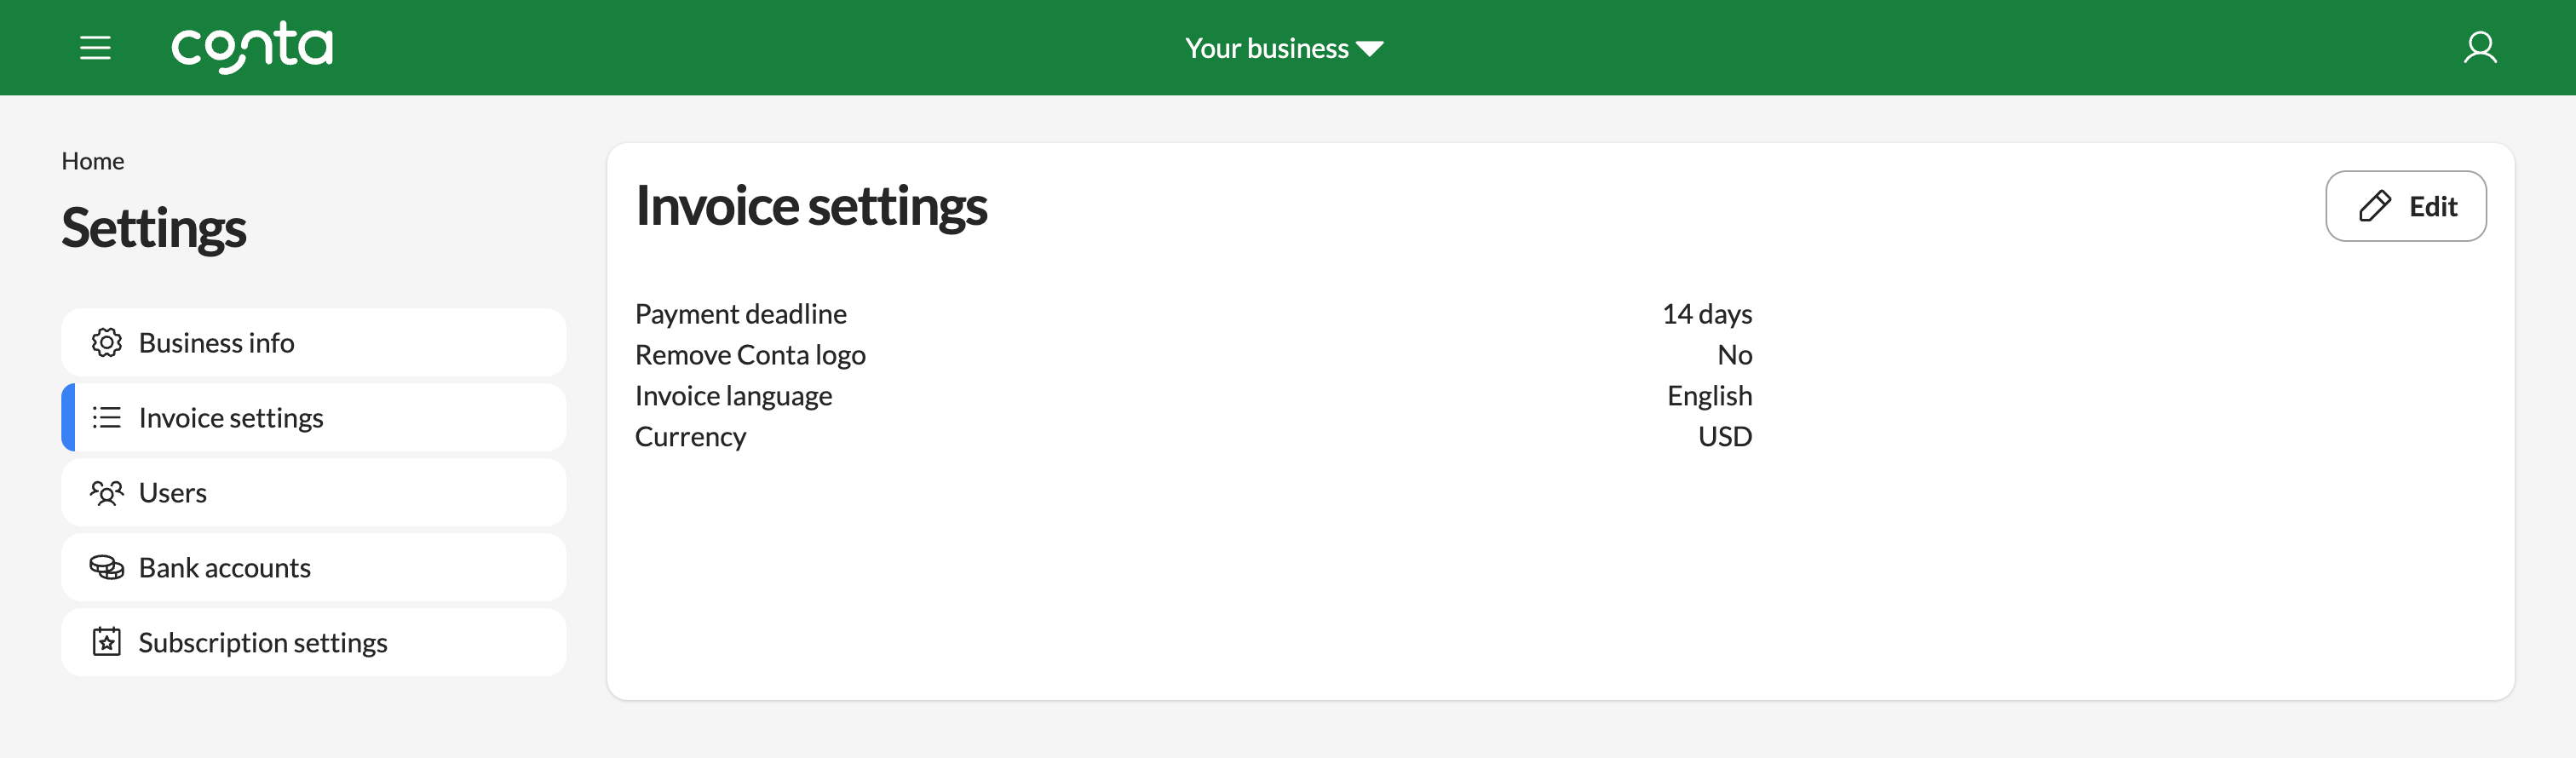Switch to the Business info section
Image resolution: width=2576 pixels, height=758 pixels.
click(x=216, y=342)
